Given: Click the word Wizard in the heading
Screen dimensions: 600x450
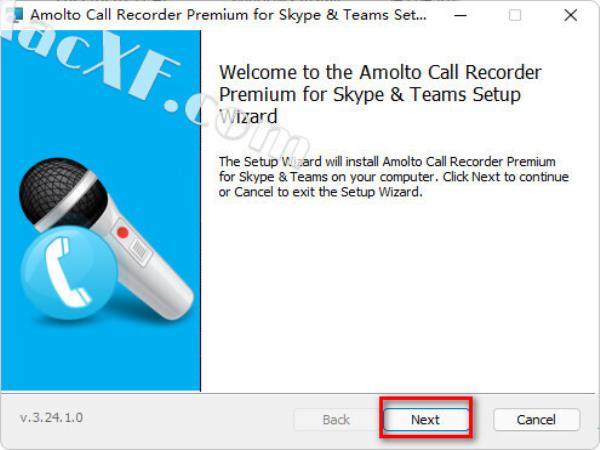Looking at the screenshot, I should point(248,117).
